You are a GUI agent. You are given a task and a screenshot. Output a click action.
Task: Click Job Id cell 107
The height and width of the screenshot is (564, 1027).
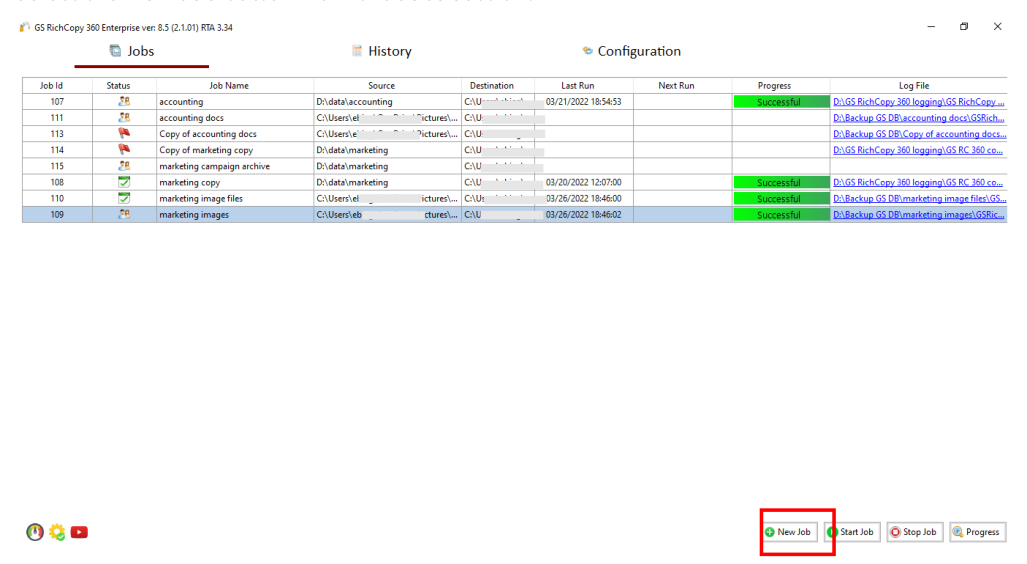tap(57, 102)
